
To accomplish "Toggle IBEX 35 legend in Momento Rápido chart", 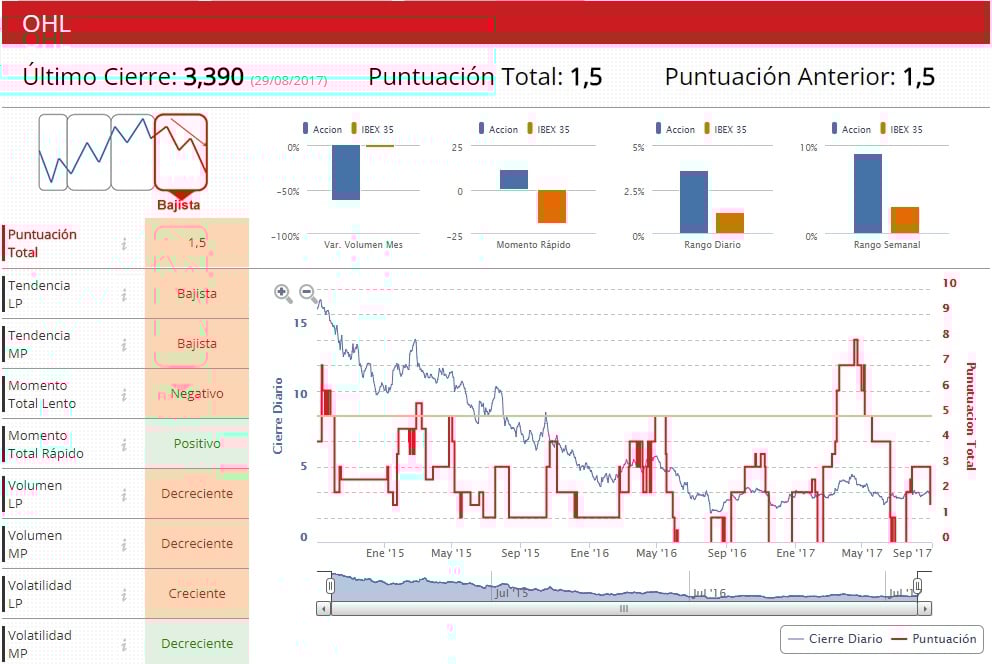I will pos(549,129).
